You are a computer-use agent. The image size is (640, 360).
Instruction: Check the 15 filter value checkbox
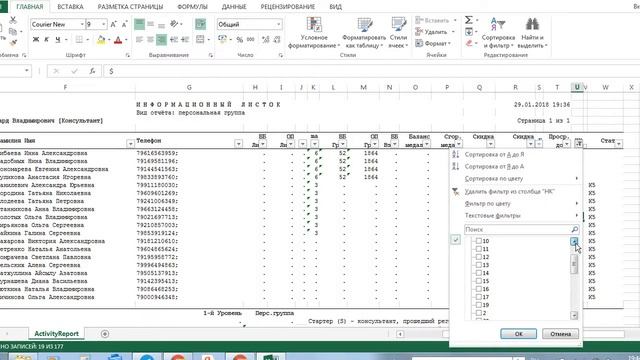[x=479, y=281]
